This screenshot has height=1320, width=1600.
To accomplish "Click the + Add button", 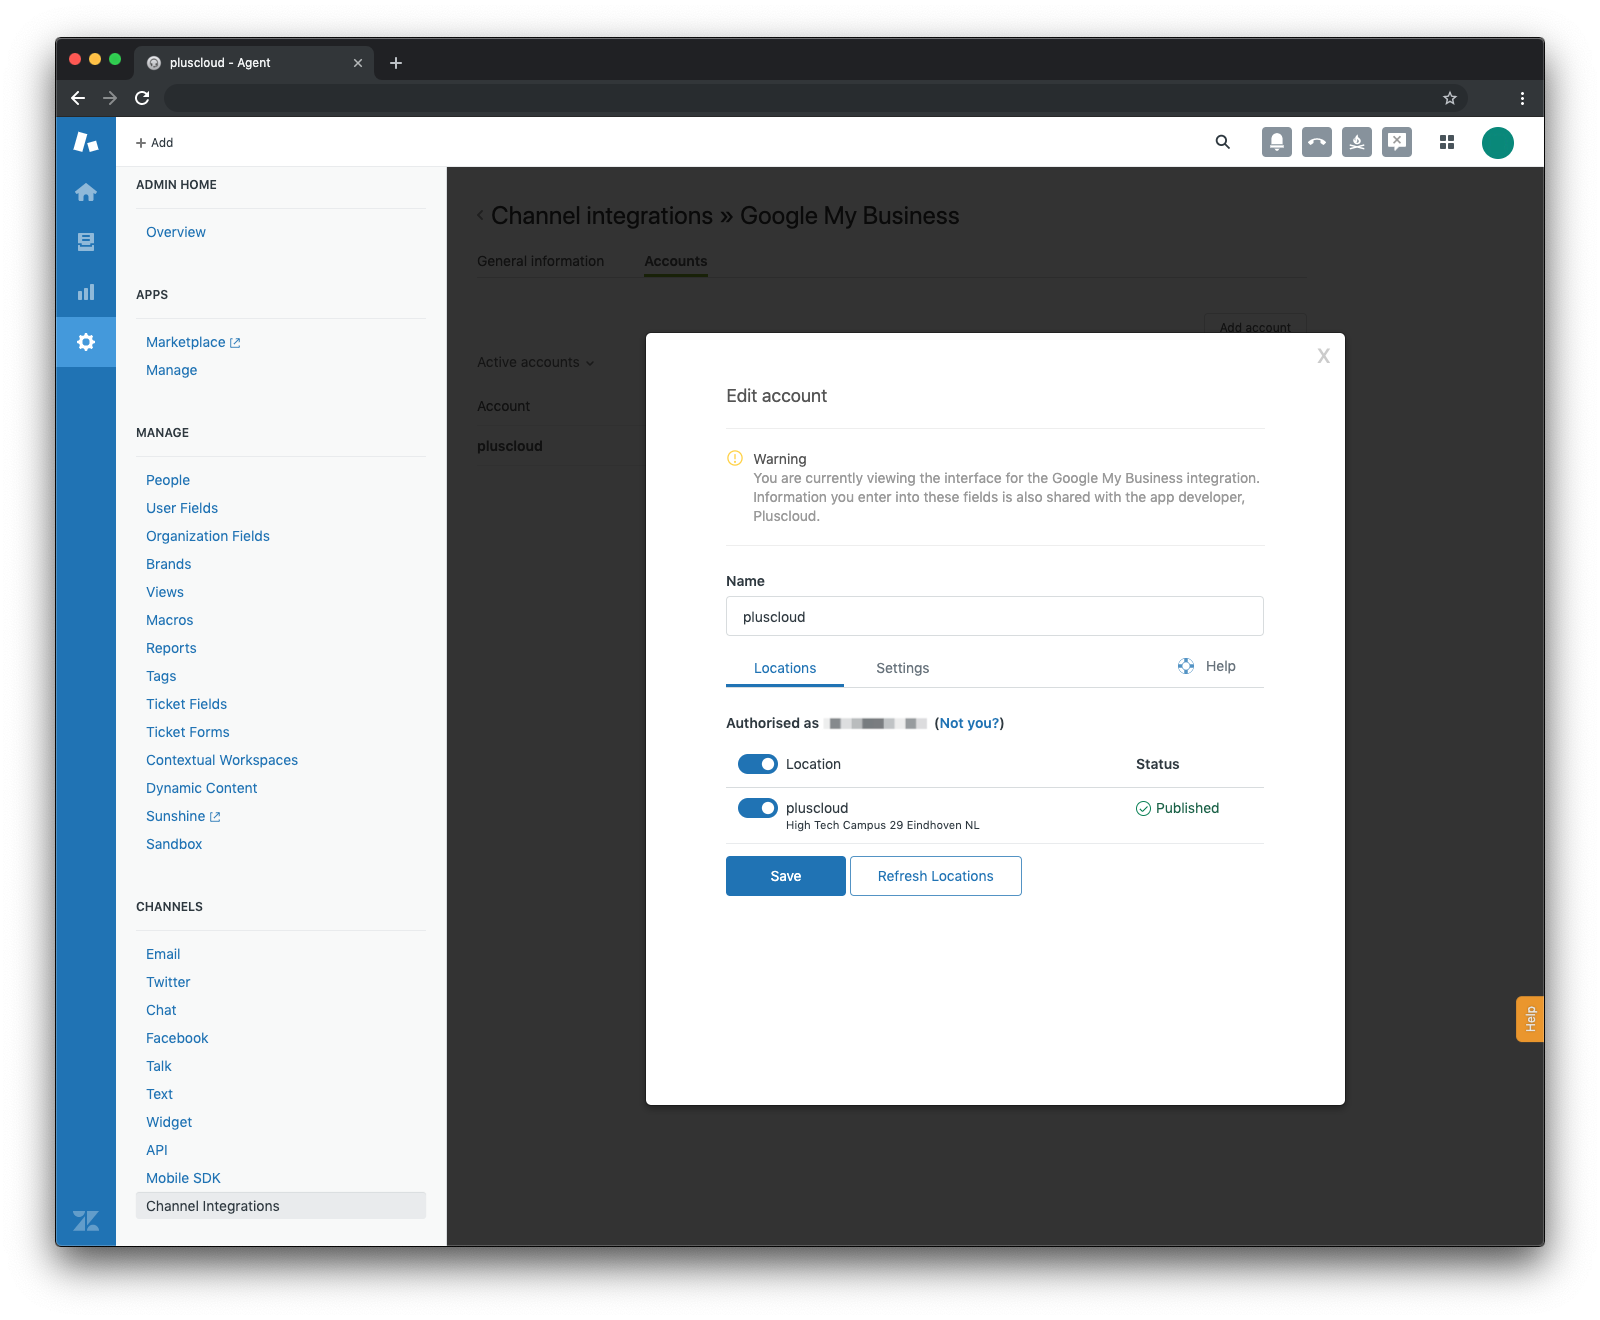I will click(155, 143).
